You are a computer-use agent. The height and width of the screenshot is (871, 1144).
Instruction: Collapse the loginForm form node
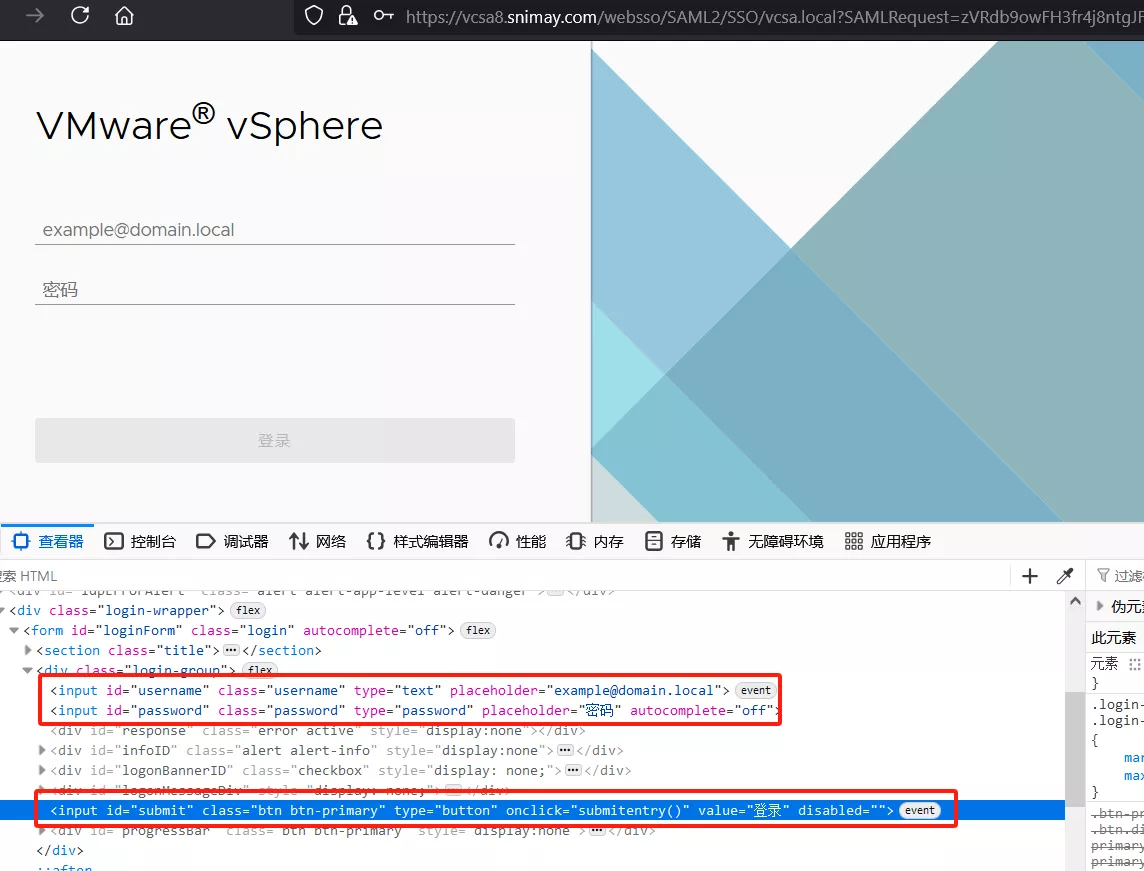click(x=14, y=630)
